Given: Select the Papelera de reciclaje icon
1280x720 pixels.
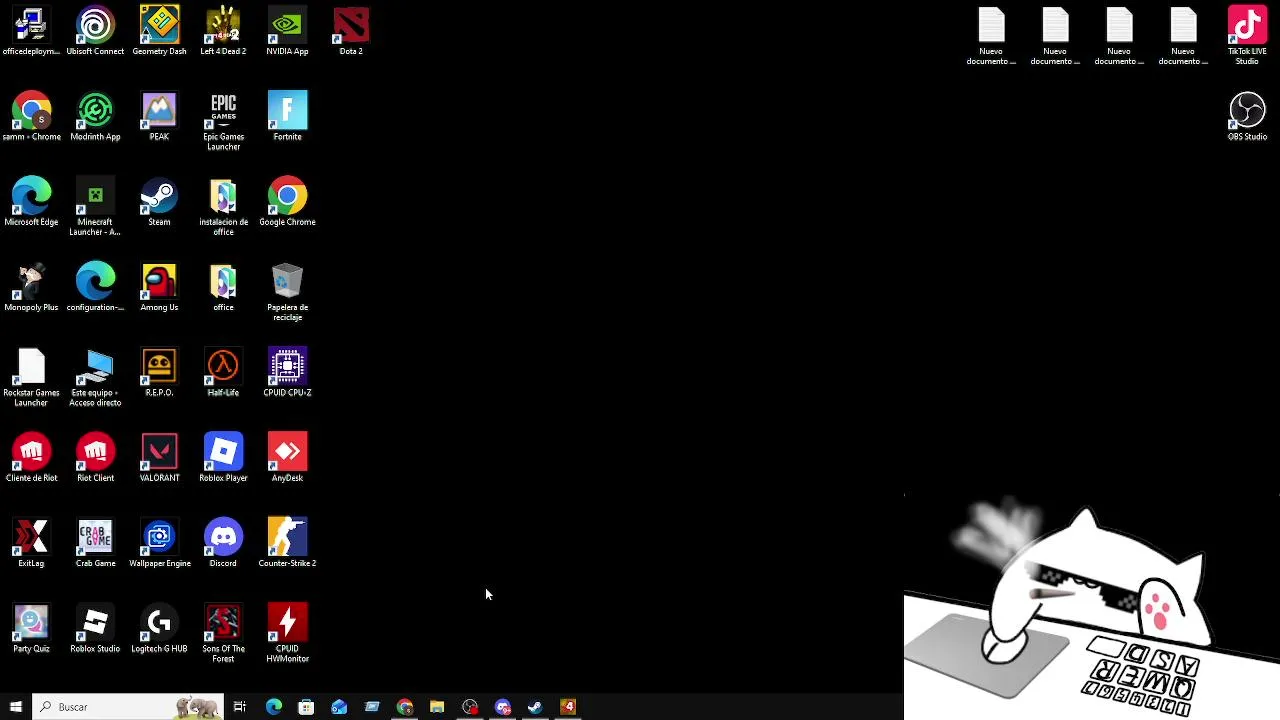Looking at the screenshot, I should coord(287,293).
